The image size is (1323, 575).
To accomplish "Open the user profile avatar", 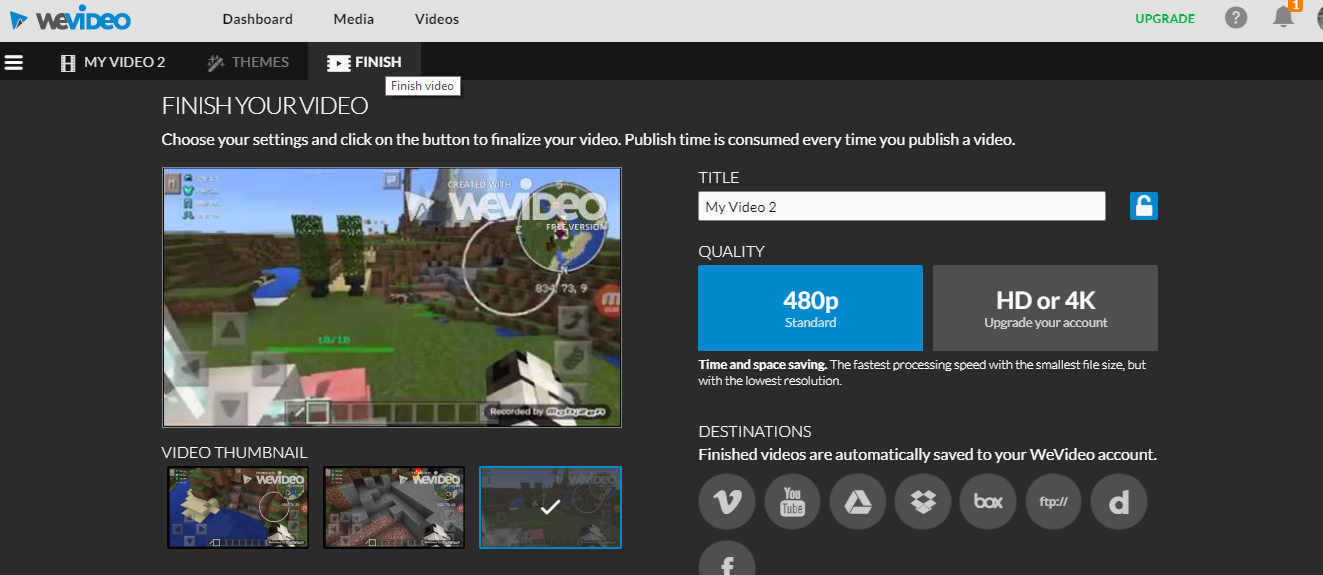I will tap(1318, 18).
